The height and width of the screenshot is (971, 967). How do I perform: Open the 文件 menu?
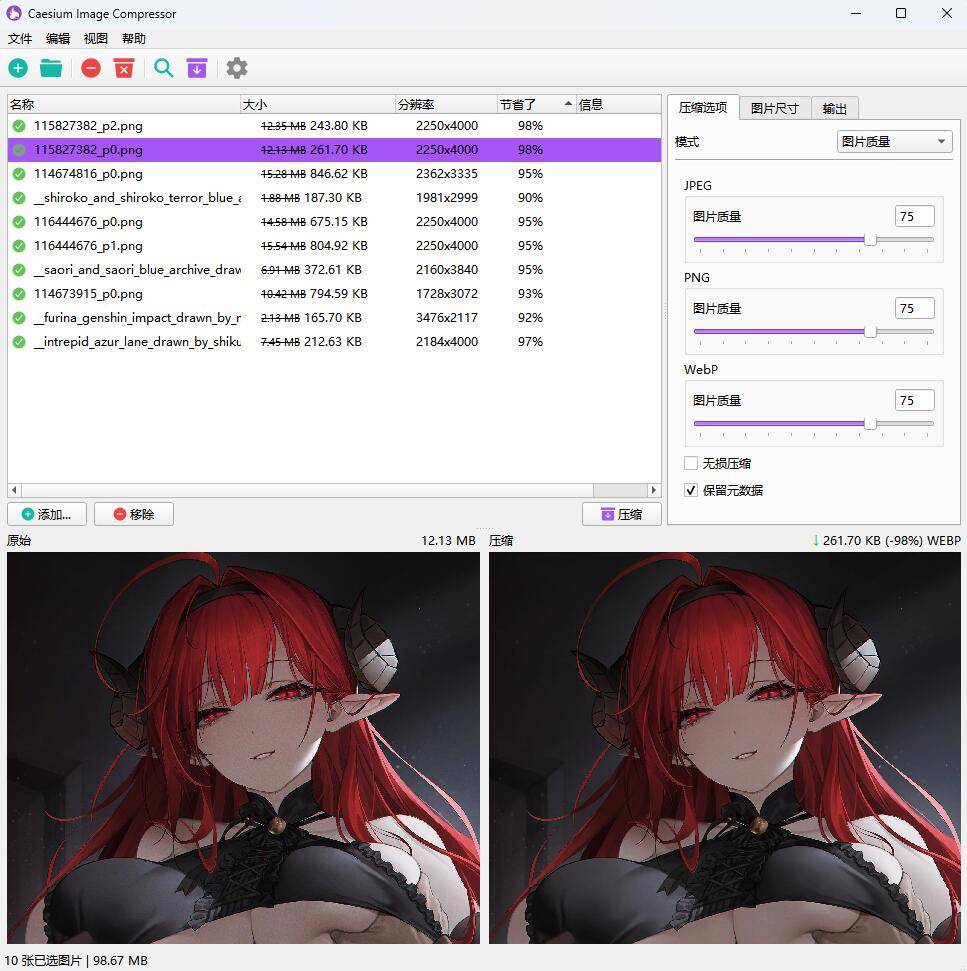click(x=20, y=39)
